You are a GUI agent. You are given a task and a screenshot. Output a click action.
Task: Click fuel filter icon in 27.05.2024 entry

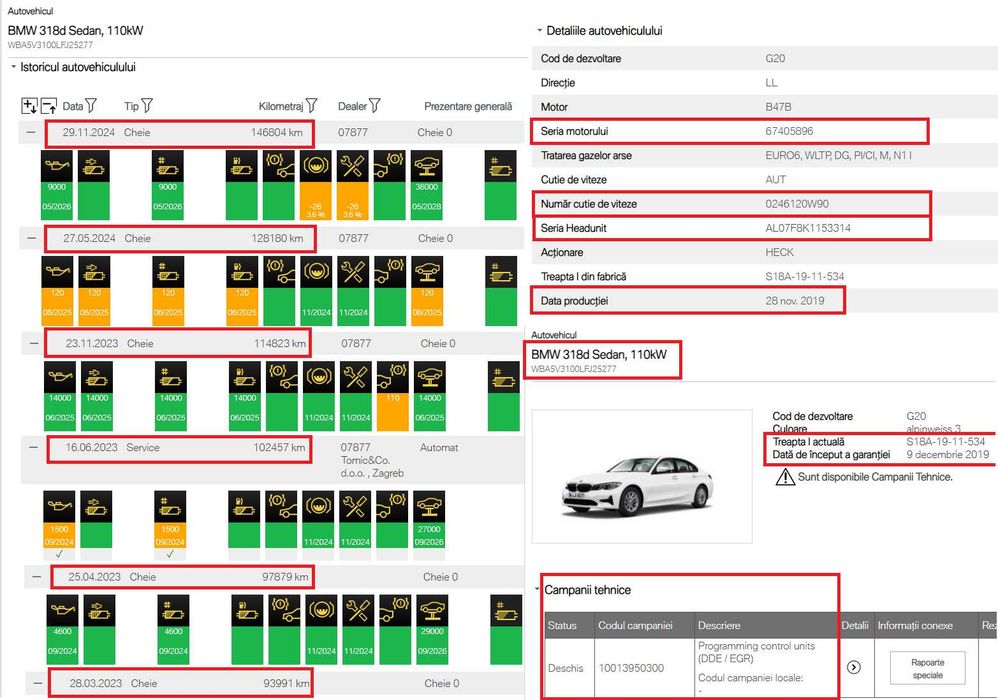(x=242, y=272)
